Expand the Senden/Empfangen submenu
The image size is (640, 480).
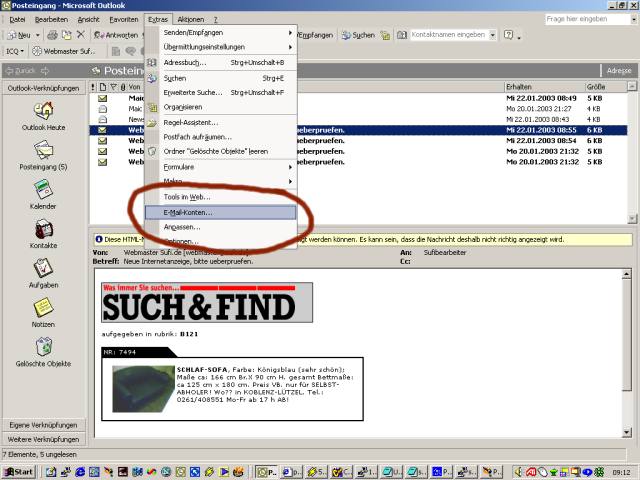(x=220, y=32)
